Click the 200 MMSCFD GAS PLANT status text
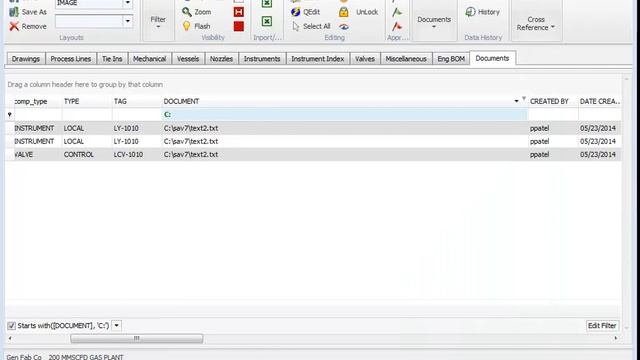 (86, 357)
